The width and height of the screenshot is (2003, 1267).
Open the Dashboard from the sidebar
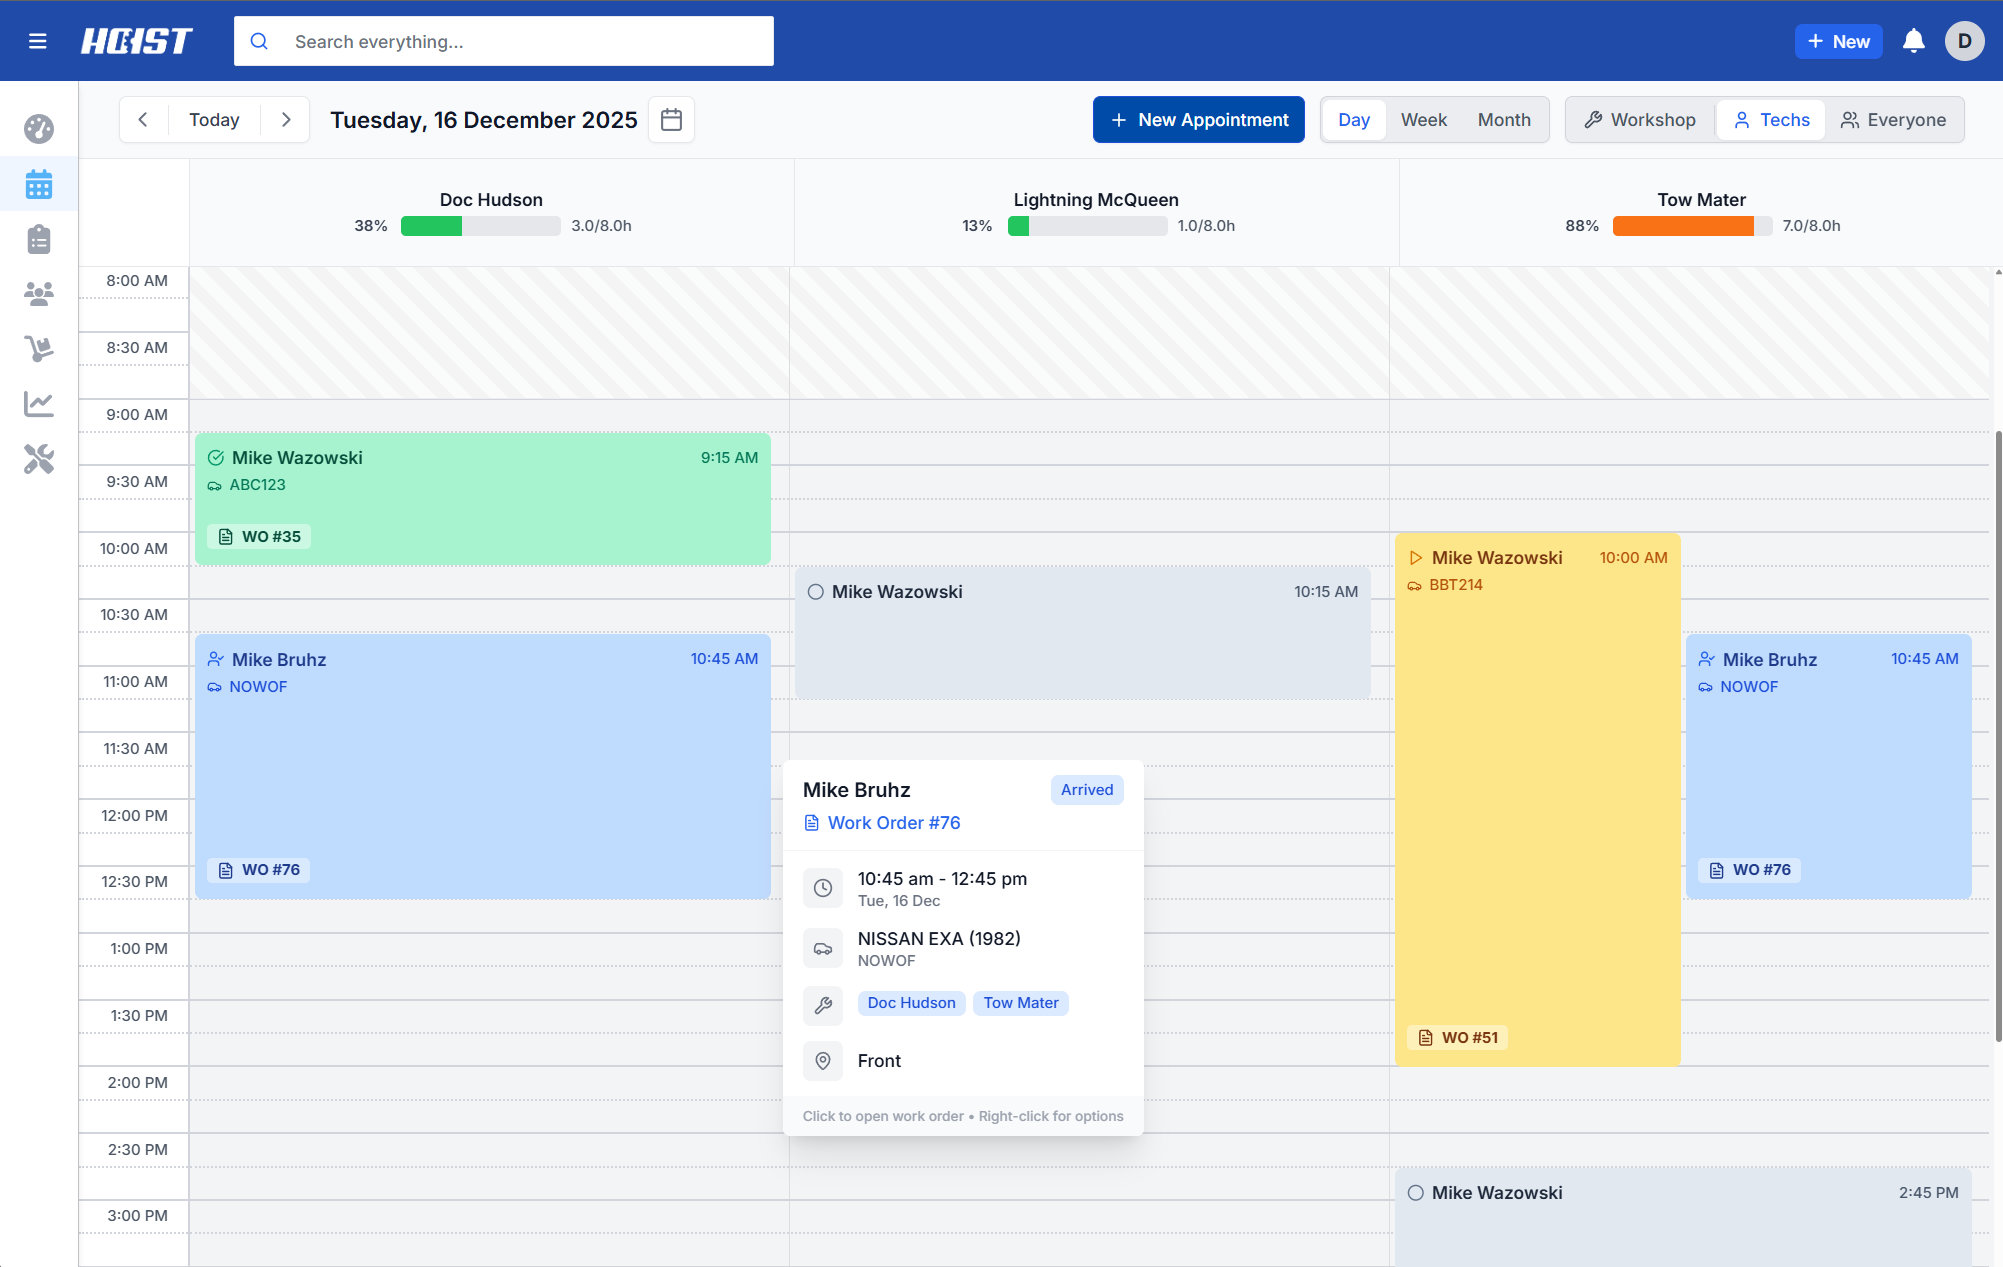click(38, 128)
